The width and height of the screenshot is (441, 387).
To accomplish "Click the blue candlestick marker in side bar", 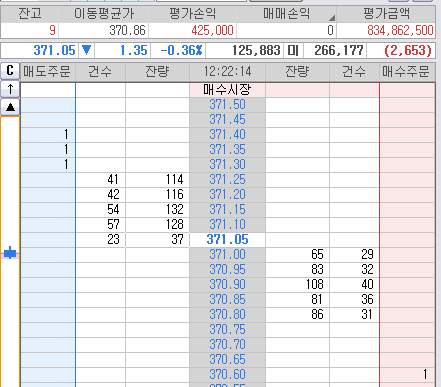I will [10, 253].
